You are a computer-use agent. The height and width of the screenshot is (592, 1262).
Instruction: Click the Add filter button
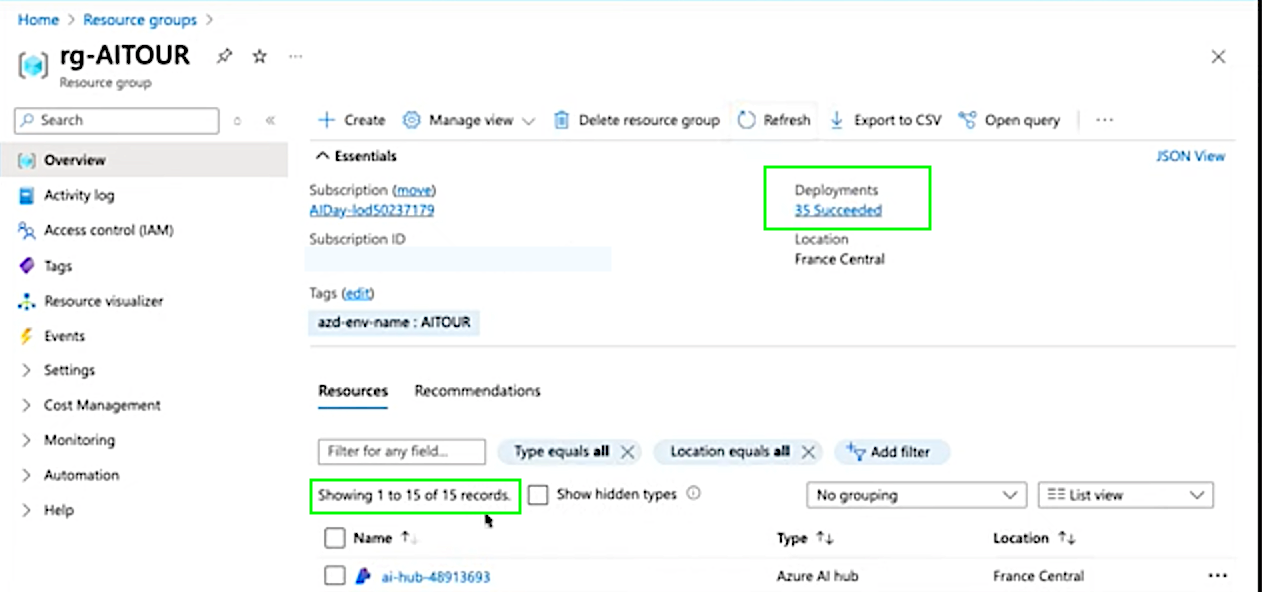tap(890, 452)
